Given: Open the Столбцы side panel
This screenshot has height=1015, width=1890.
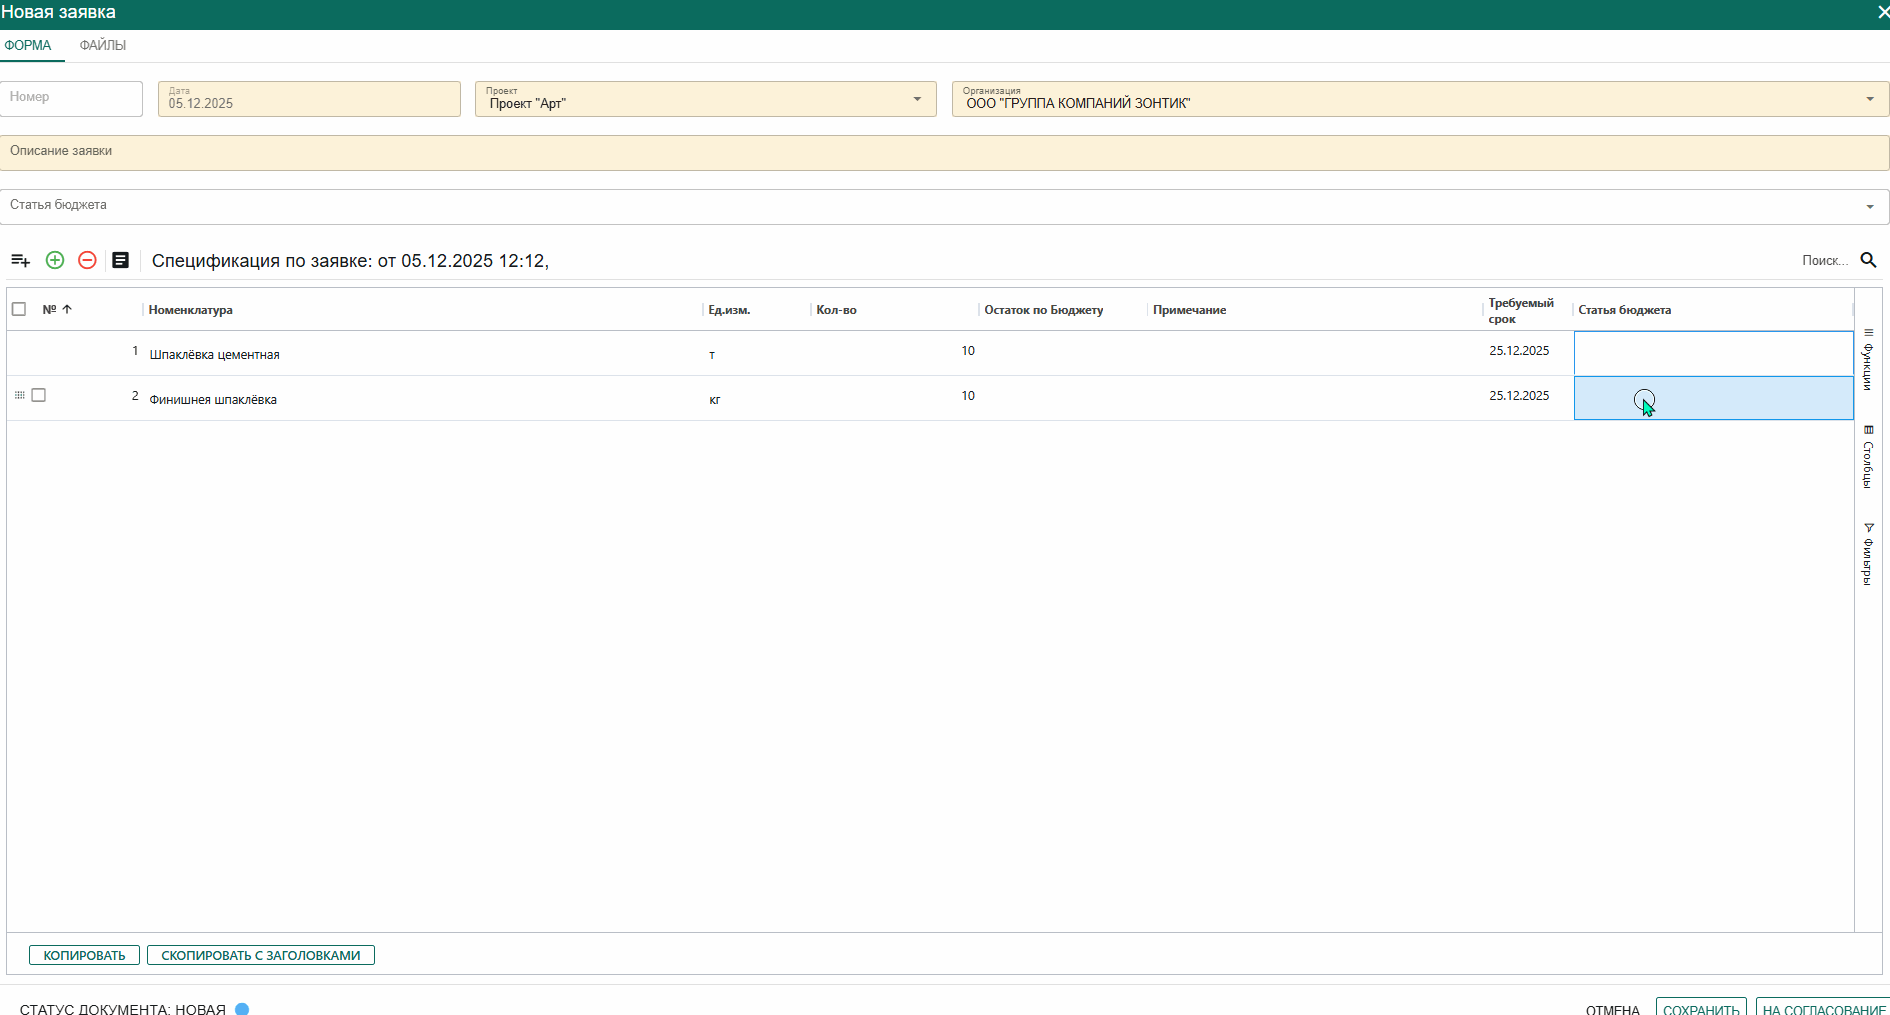Looking at the screenshot, I should point(1868,457).
